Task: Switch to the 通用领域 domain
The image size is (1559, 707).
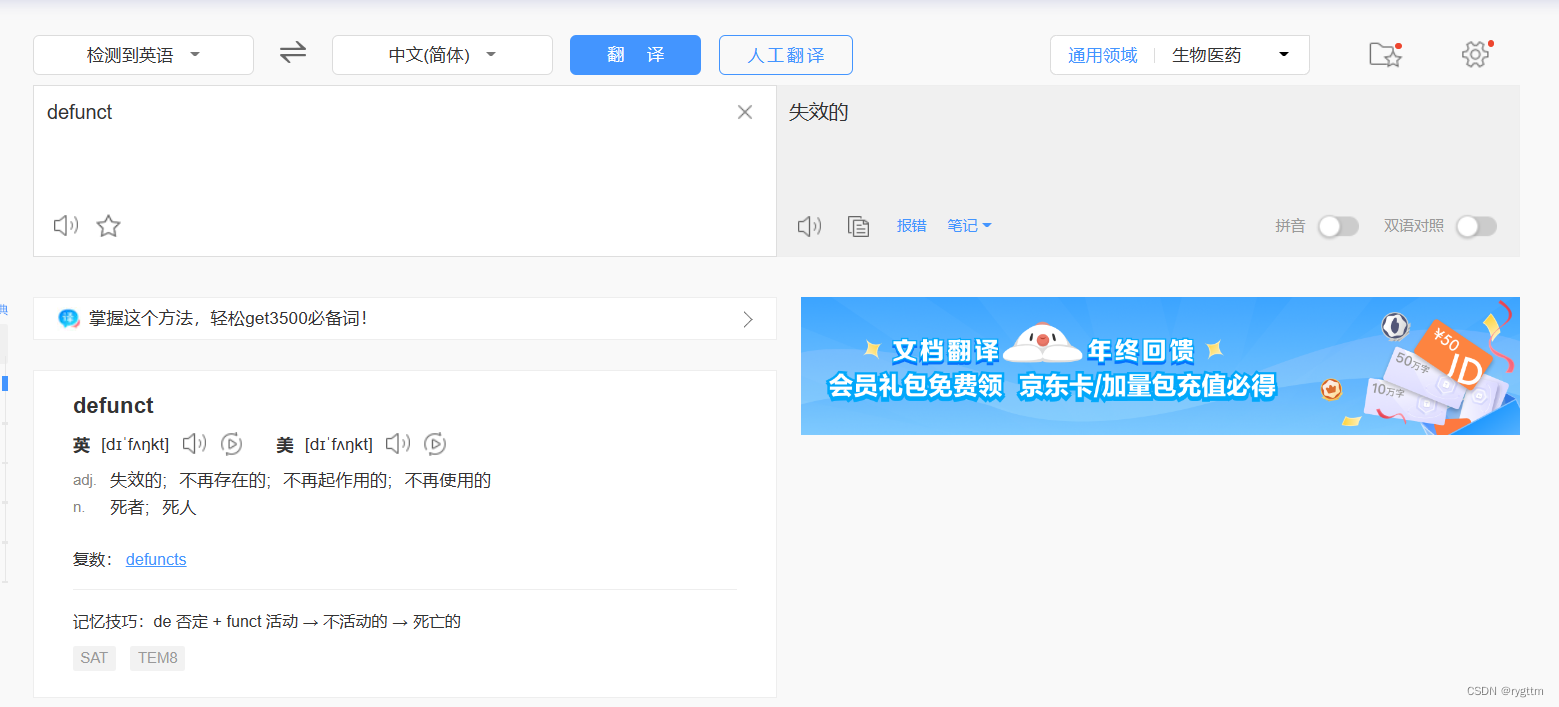Action: 1102,55
